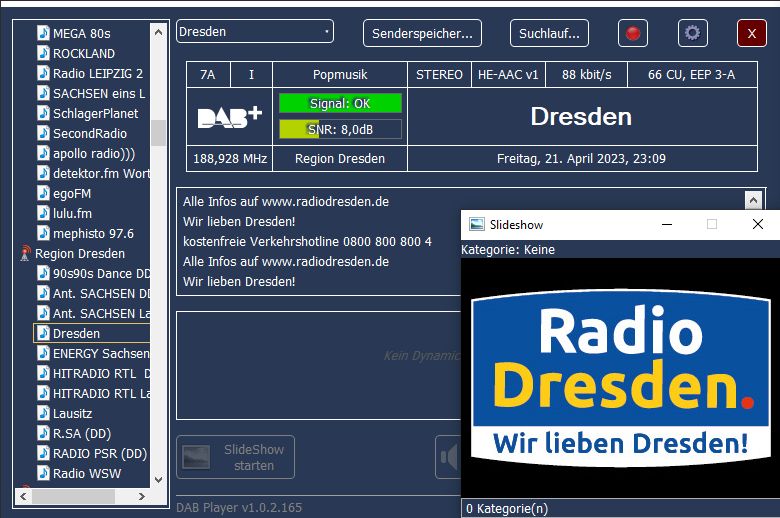Viewport: 780px width, 518px height.
Task: Click the antenna icon beside Region Dresden
Action: point(25,254)
